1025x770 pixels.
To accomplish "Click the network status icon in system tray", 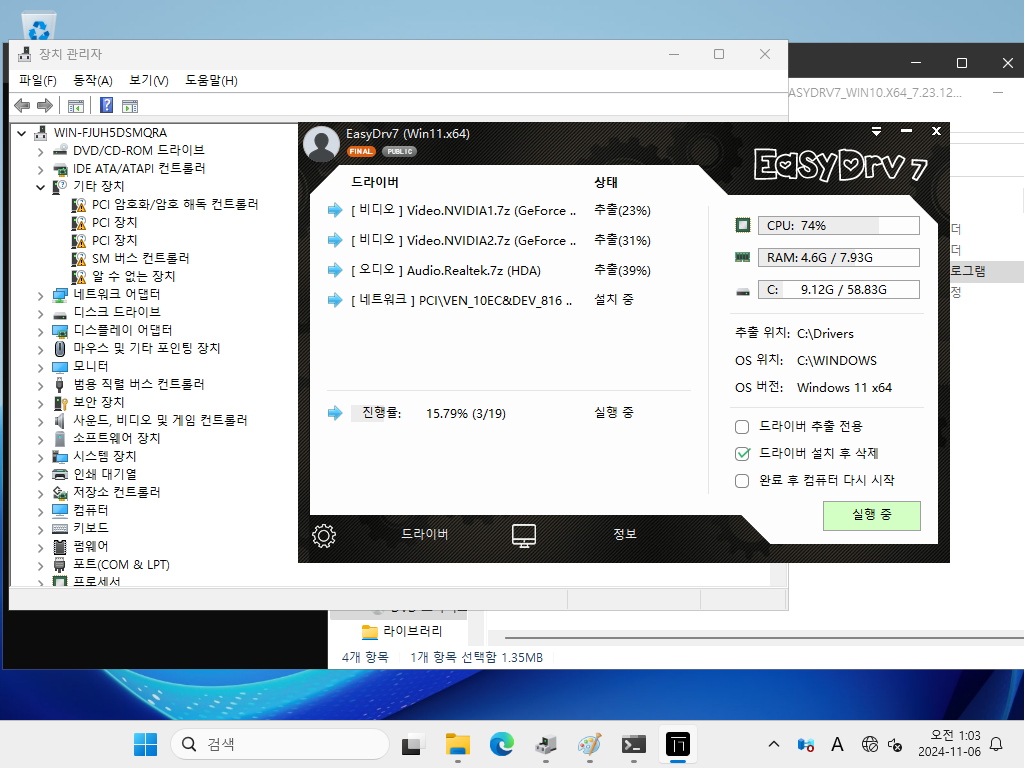I will click(869, 744).
